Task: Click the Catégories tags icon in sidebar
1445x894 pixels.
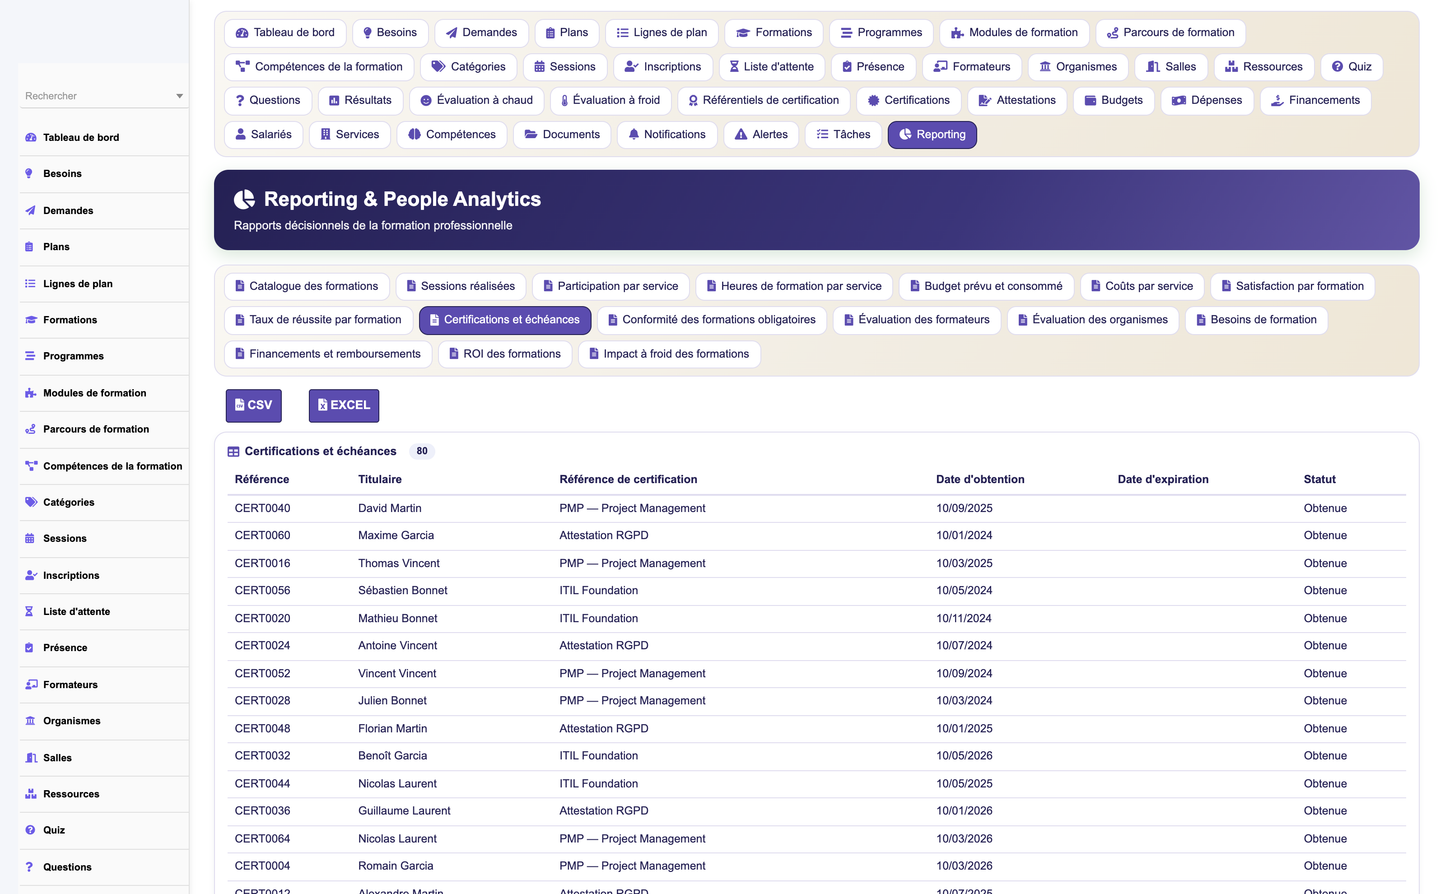Action: [x=31, y=502]
